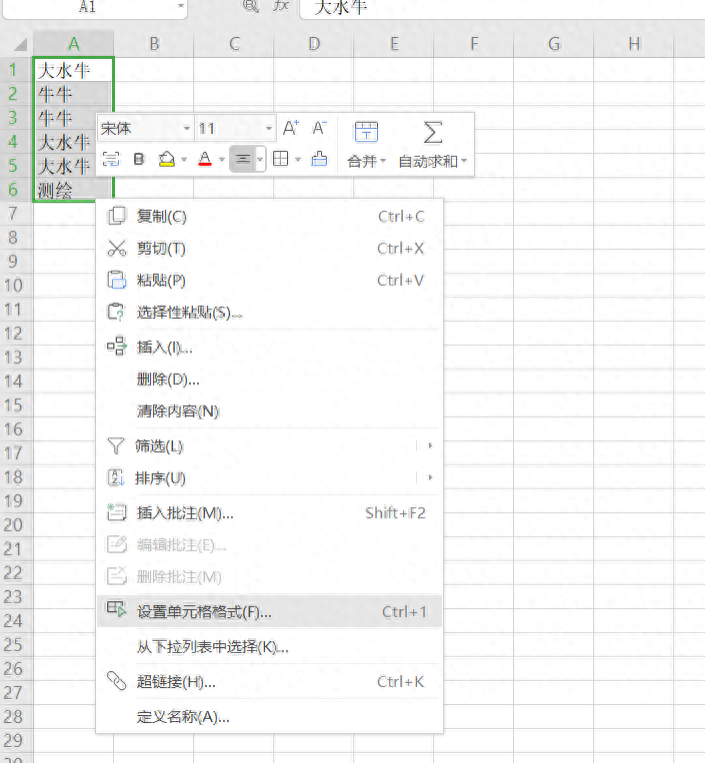This screenshot has height=763, width=705.
Task: Select column C header
Action: pos(234,44)
